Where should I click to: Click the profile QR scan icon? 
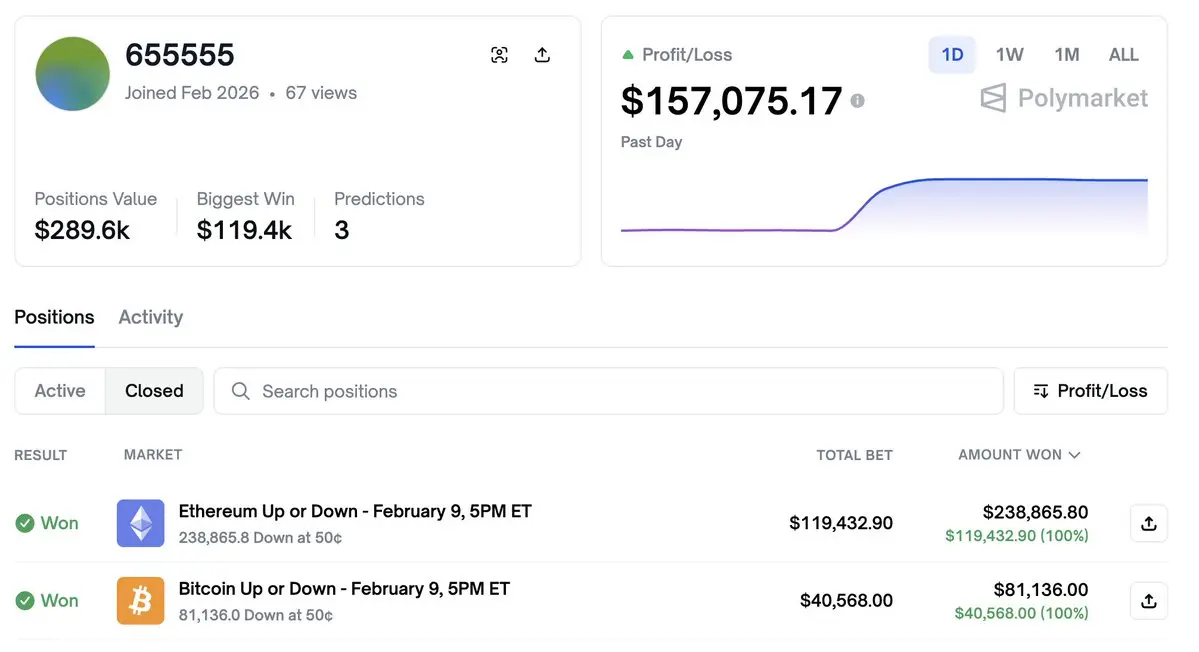click(500, 55)
